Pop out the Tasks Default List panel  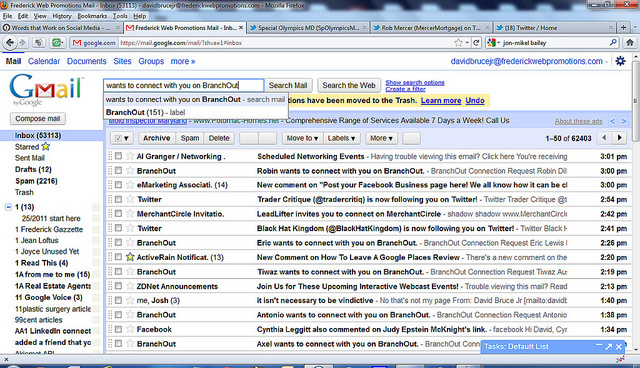coord(609,346)
